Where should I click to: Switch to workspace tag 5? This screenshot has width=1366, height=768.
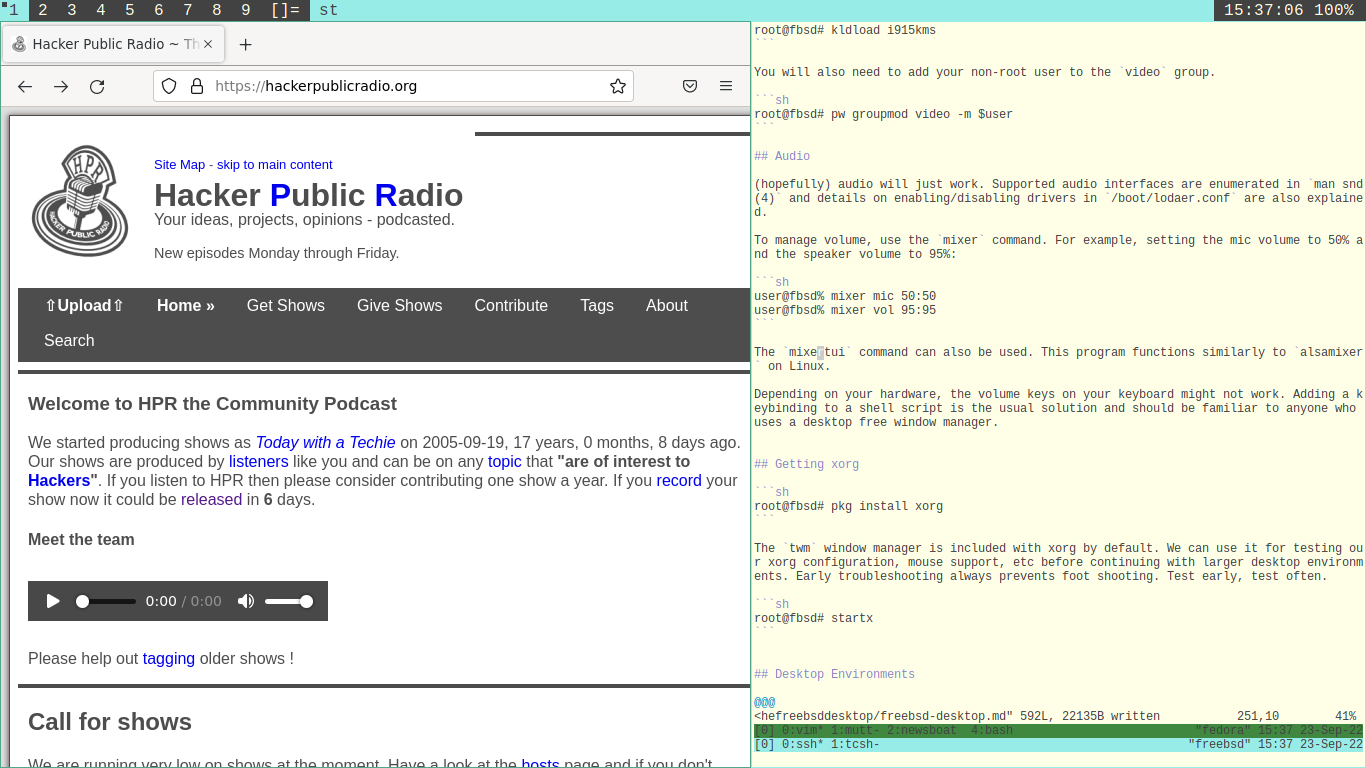pos(130,10)
